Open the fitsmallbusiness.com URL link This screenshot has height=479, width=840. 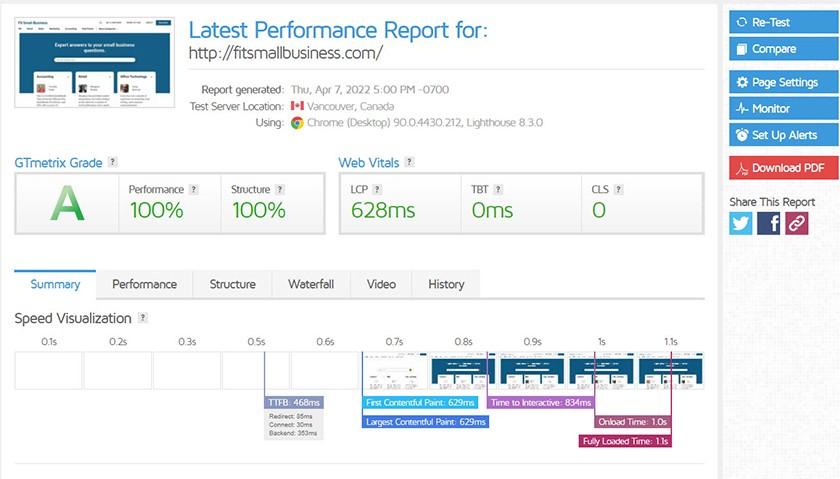click(286, 53)
